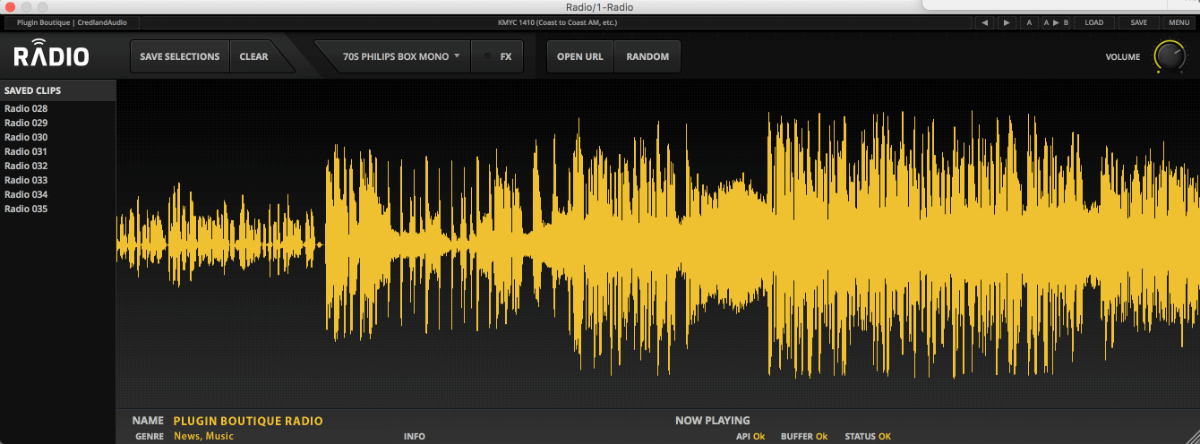The width and height of the screenshot is (1200, 444).
Task: Clear the current selections
Action: tap(254, 57)
